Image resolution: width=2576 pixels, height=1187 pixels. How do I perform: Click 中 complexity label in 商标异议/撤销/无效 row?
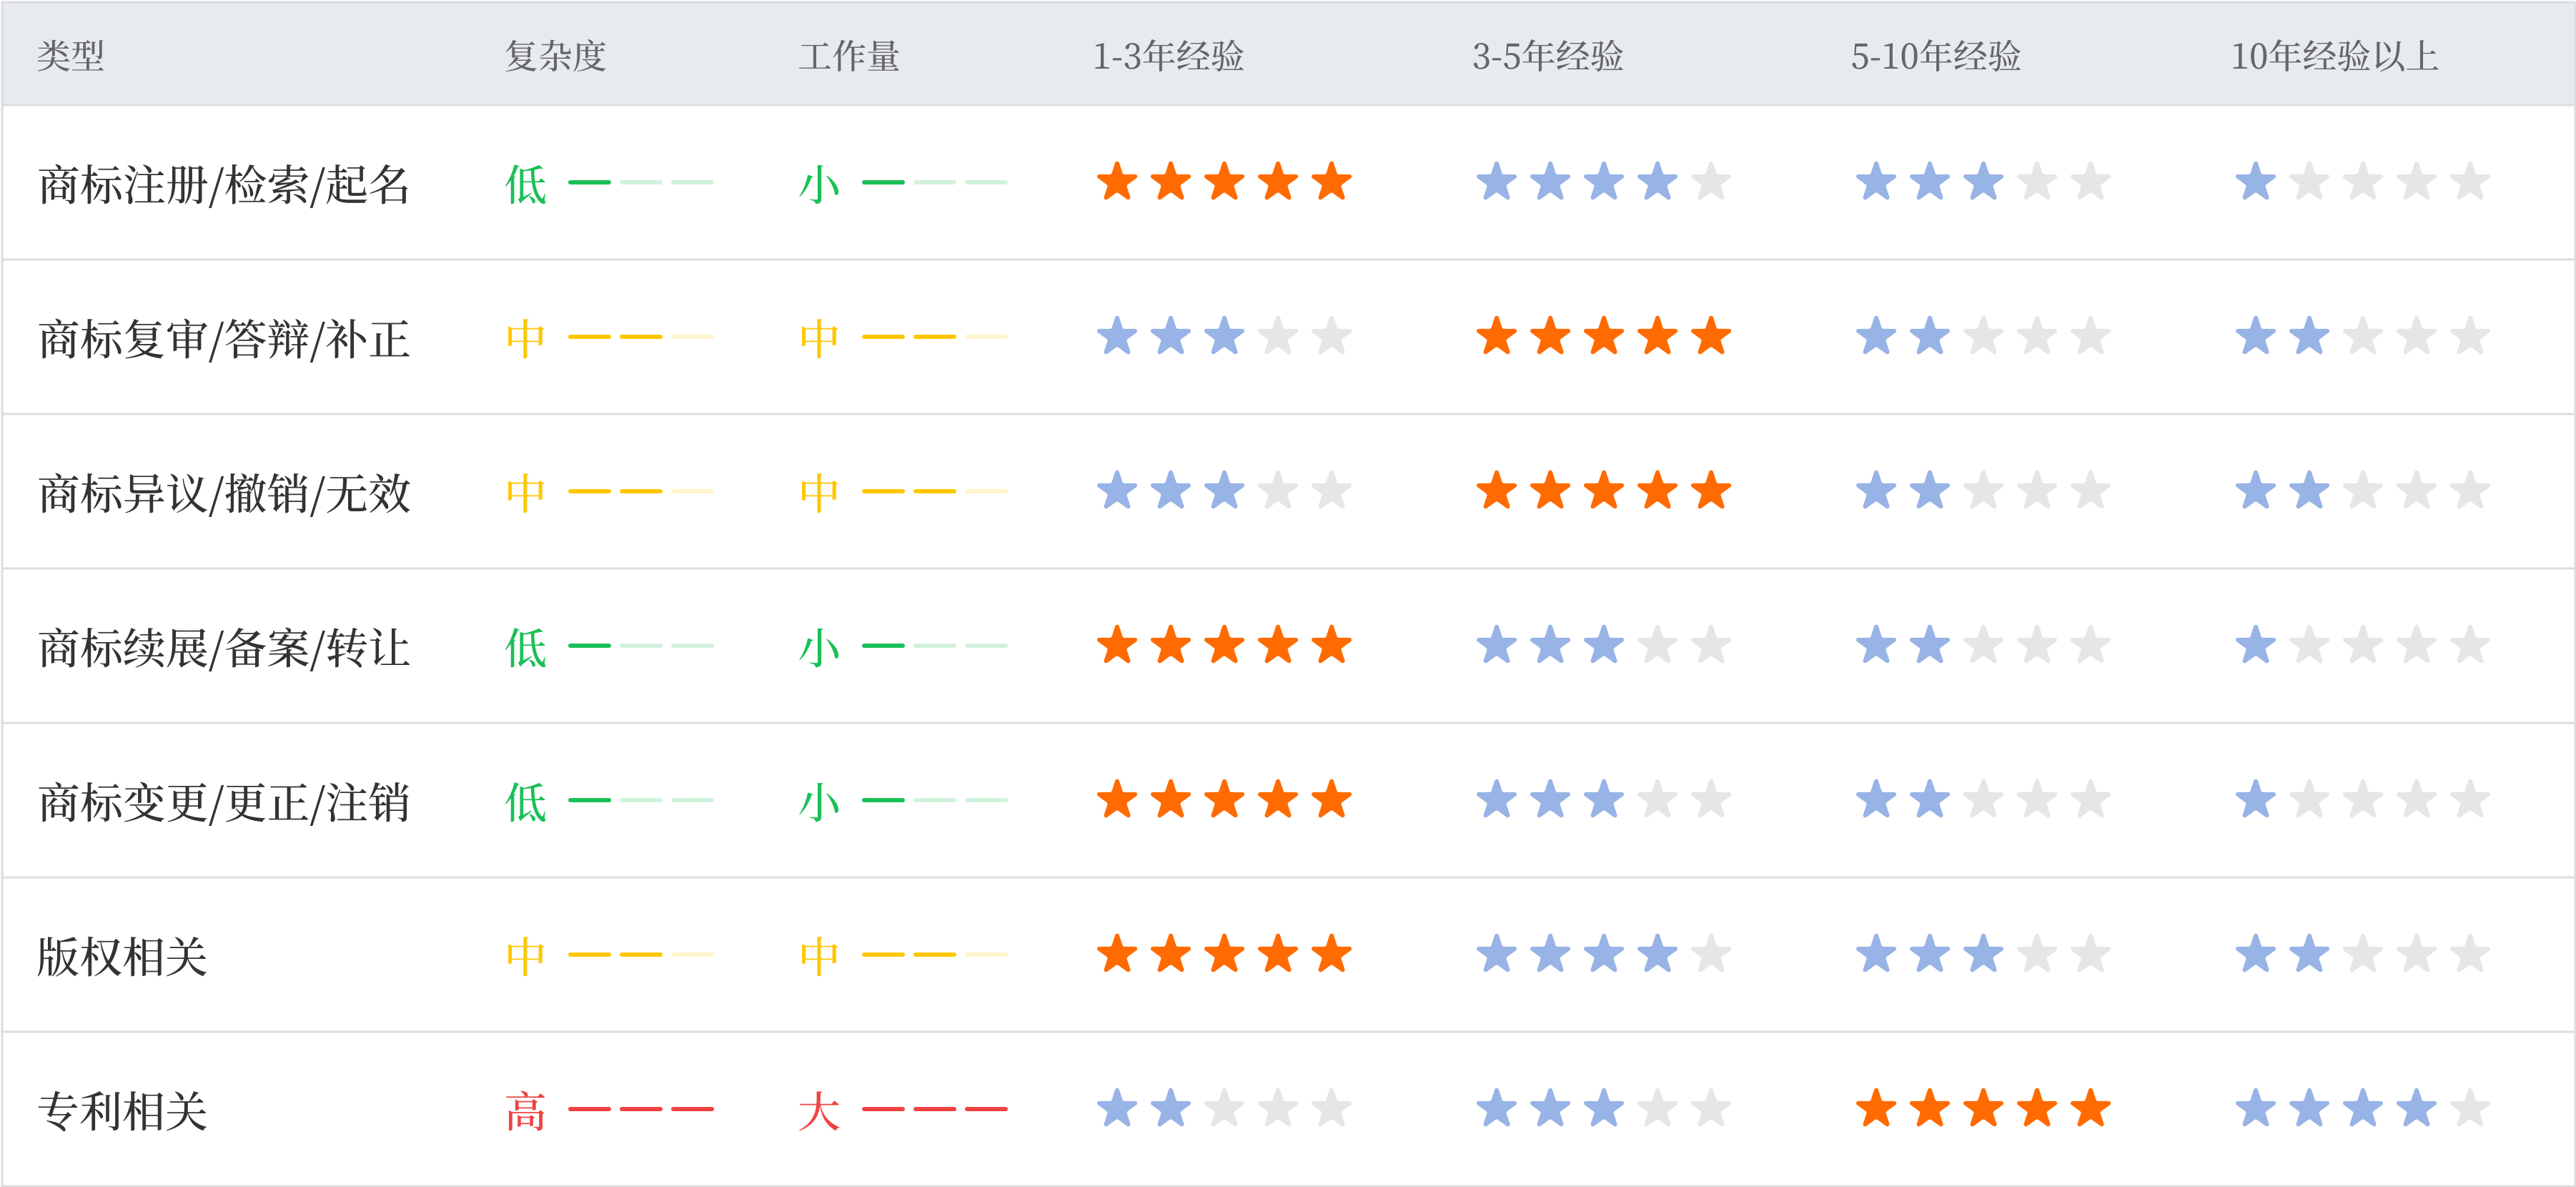[526, 493]
